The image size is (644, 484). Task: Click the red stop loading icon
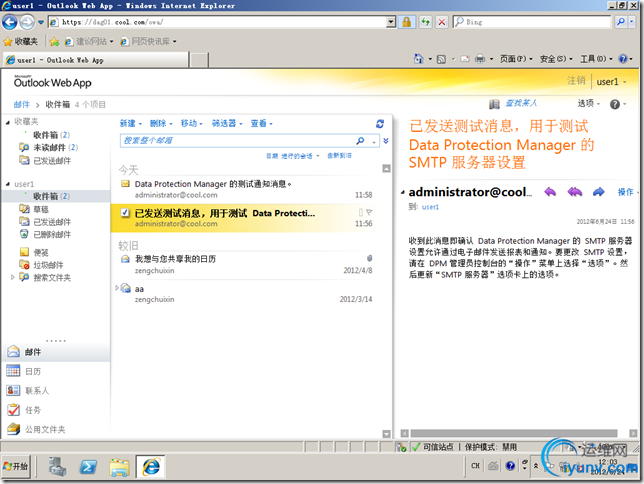point(442,22)
